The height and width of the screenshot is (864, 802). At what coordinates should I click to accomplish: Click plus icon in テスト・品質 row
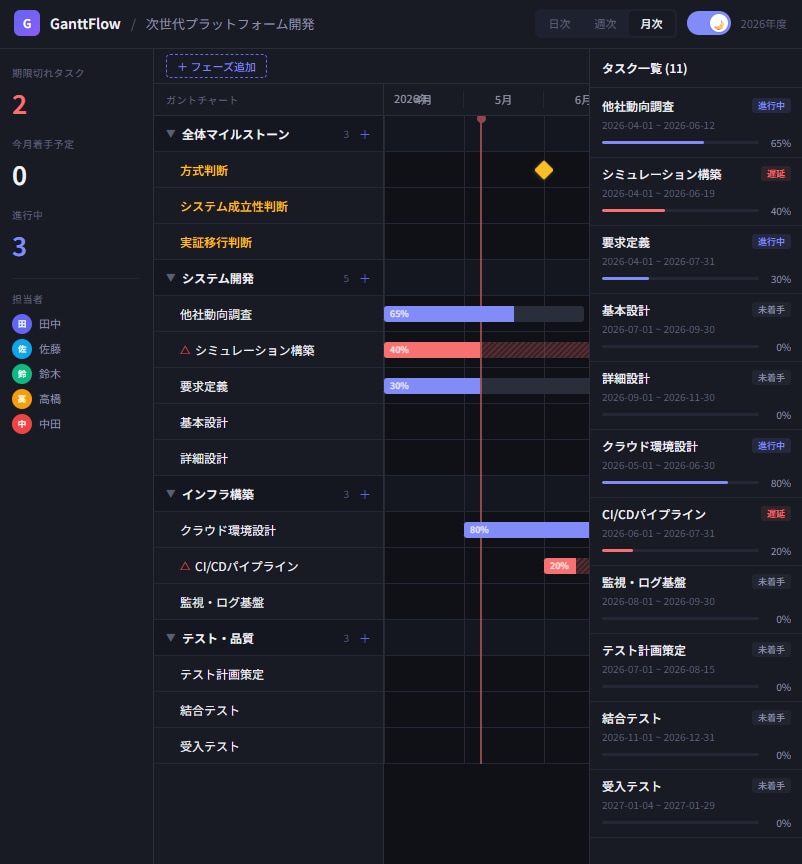(365, 638)
